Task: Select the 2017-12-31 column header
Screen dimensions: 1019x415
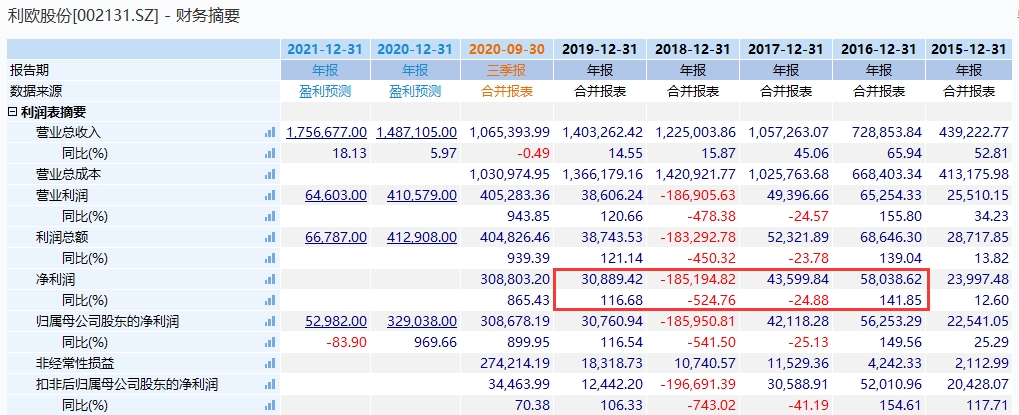Action: coord(786,49)
